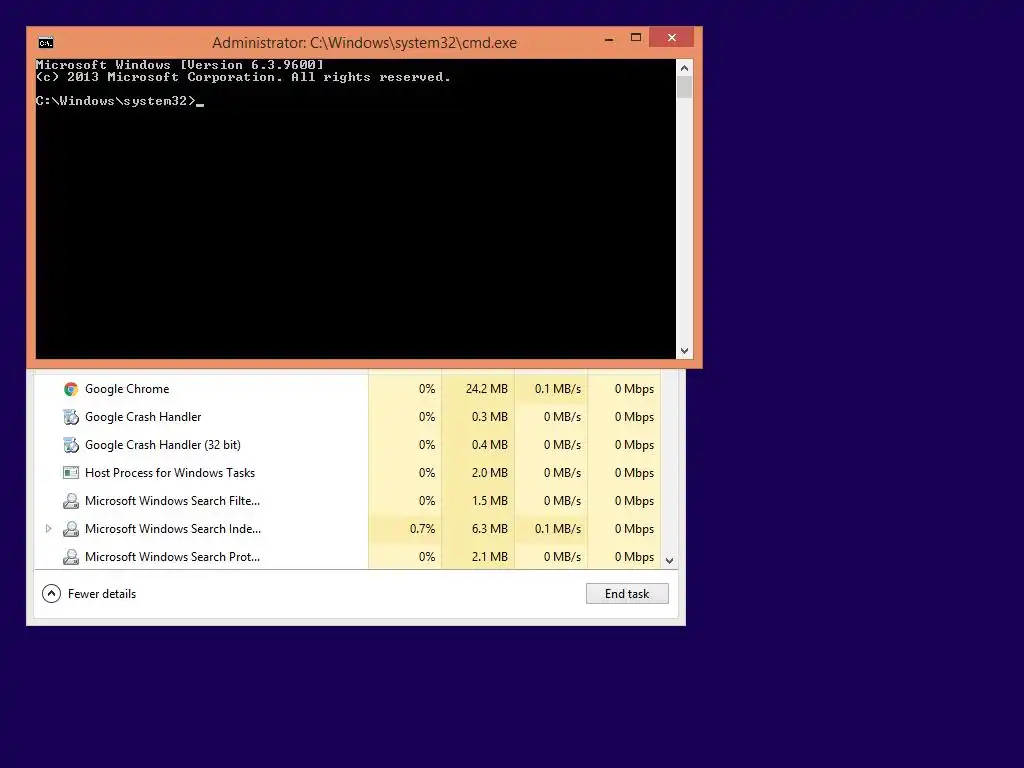1024x768 pixels.
Task: Collapse Task Manager with Fewer details
Action: pyautogui.click(x=89, y=594)
